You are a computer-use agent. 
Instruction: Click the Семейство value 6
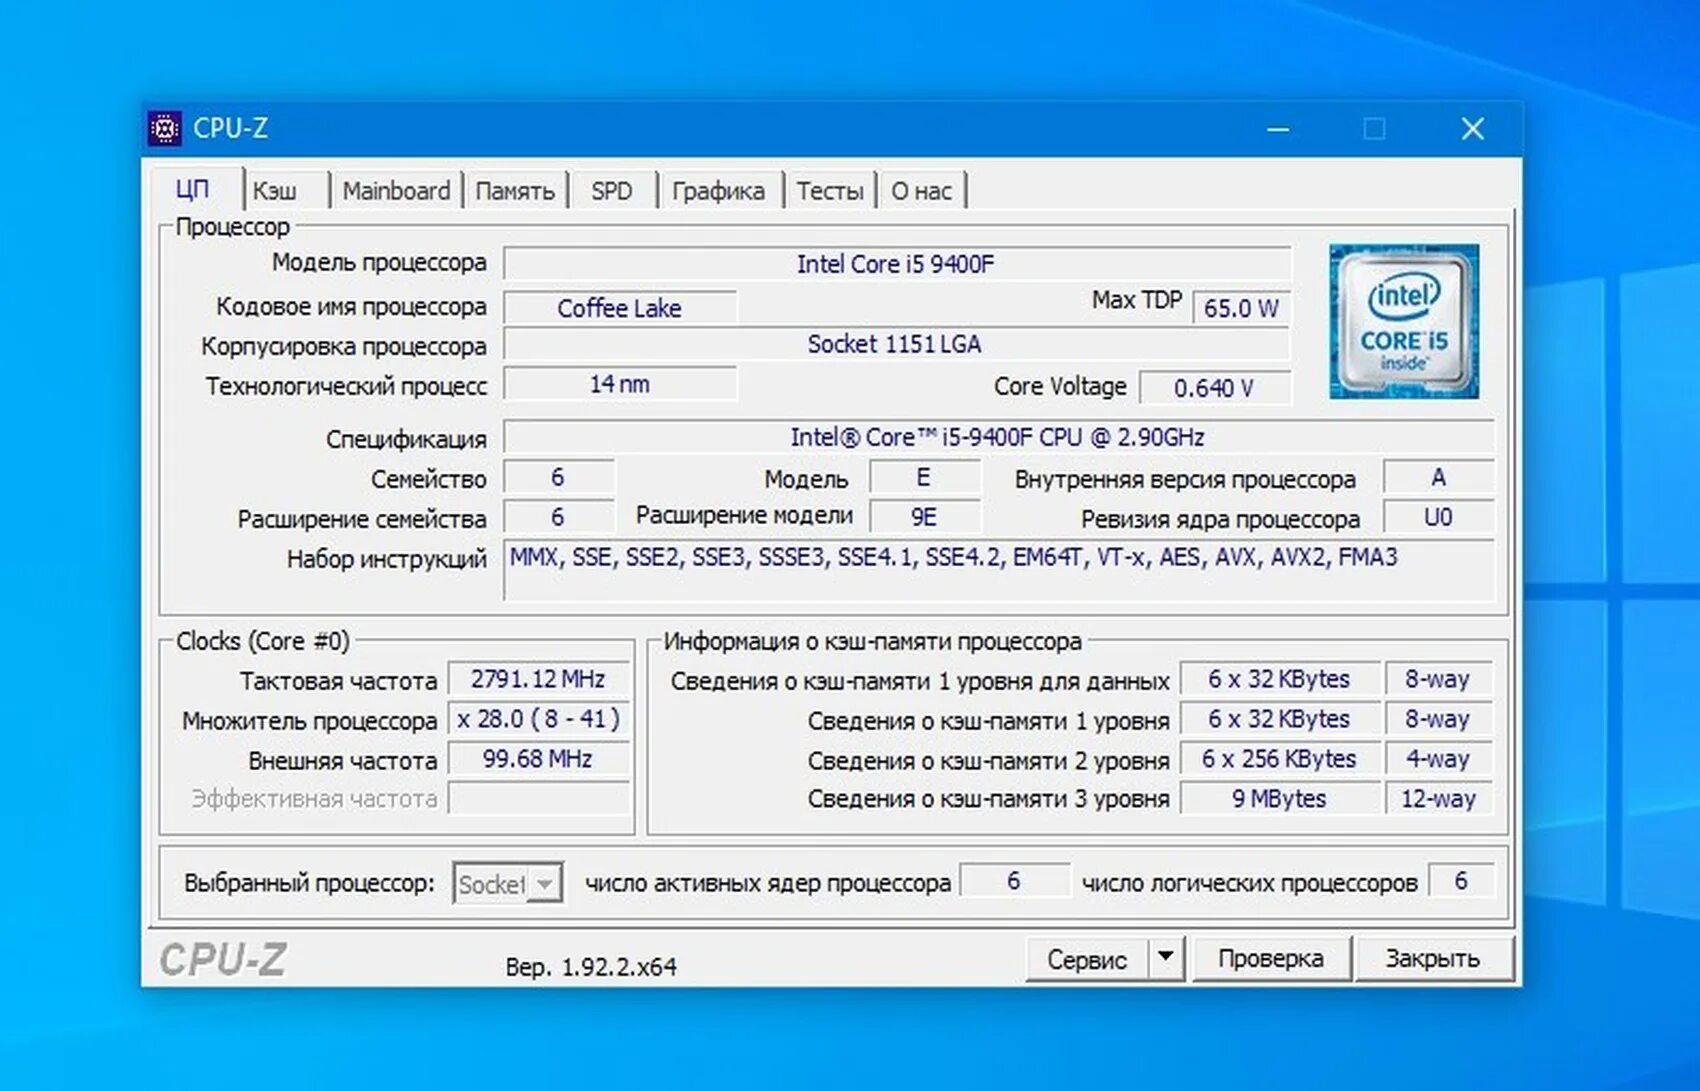point(558,477)
